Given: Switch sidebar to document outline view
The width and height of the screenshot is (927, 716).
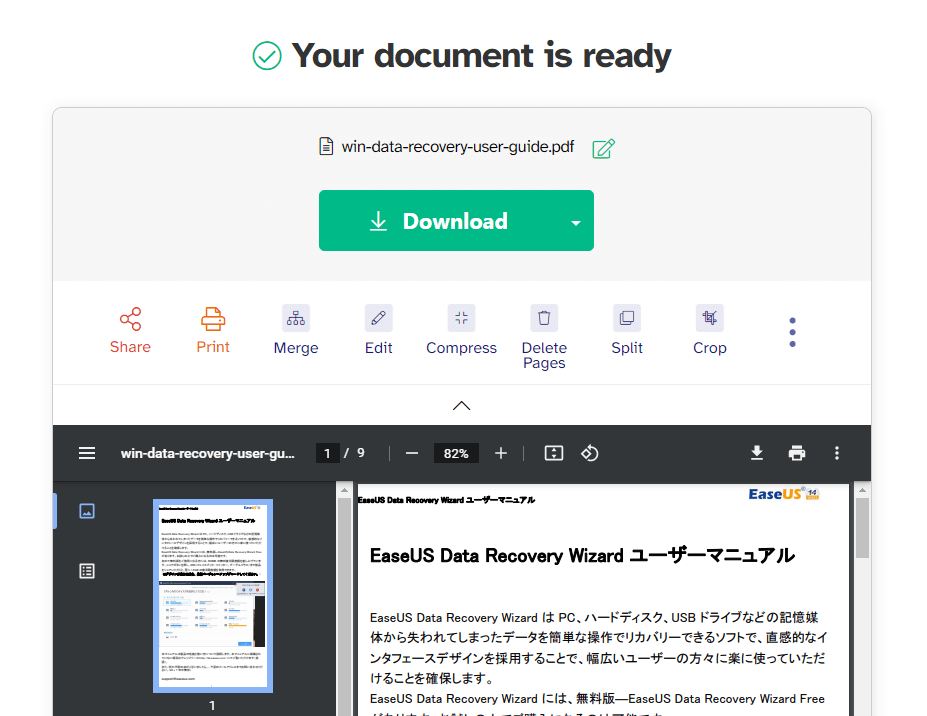Looking at the screenshot, I should point(87,571).
